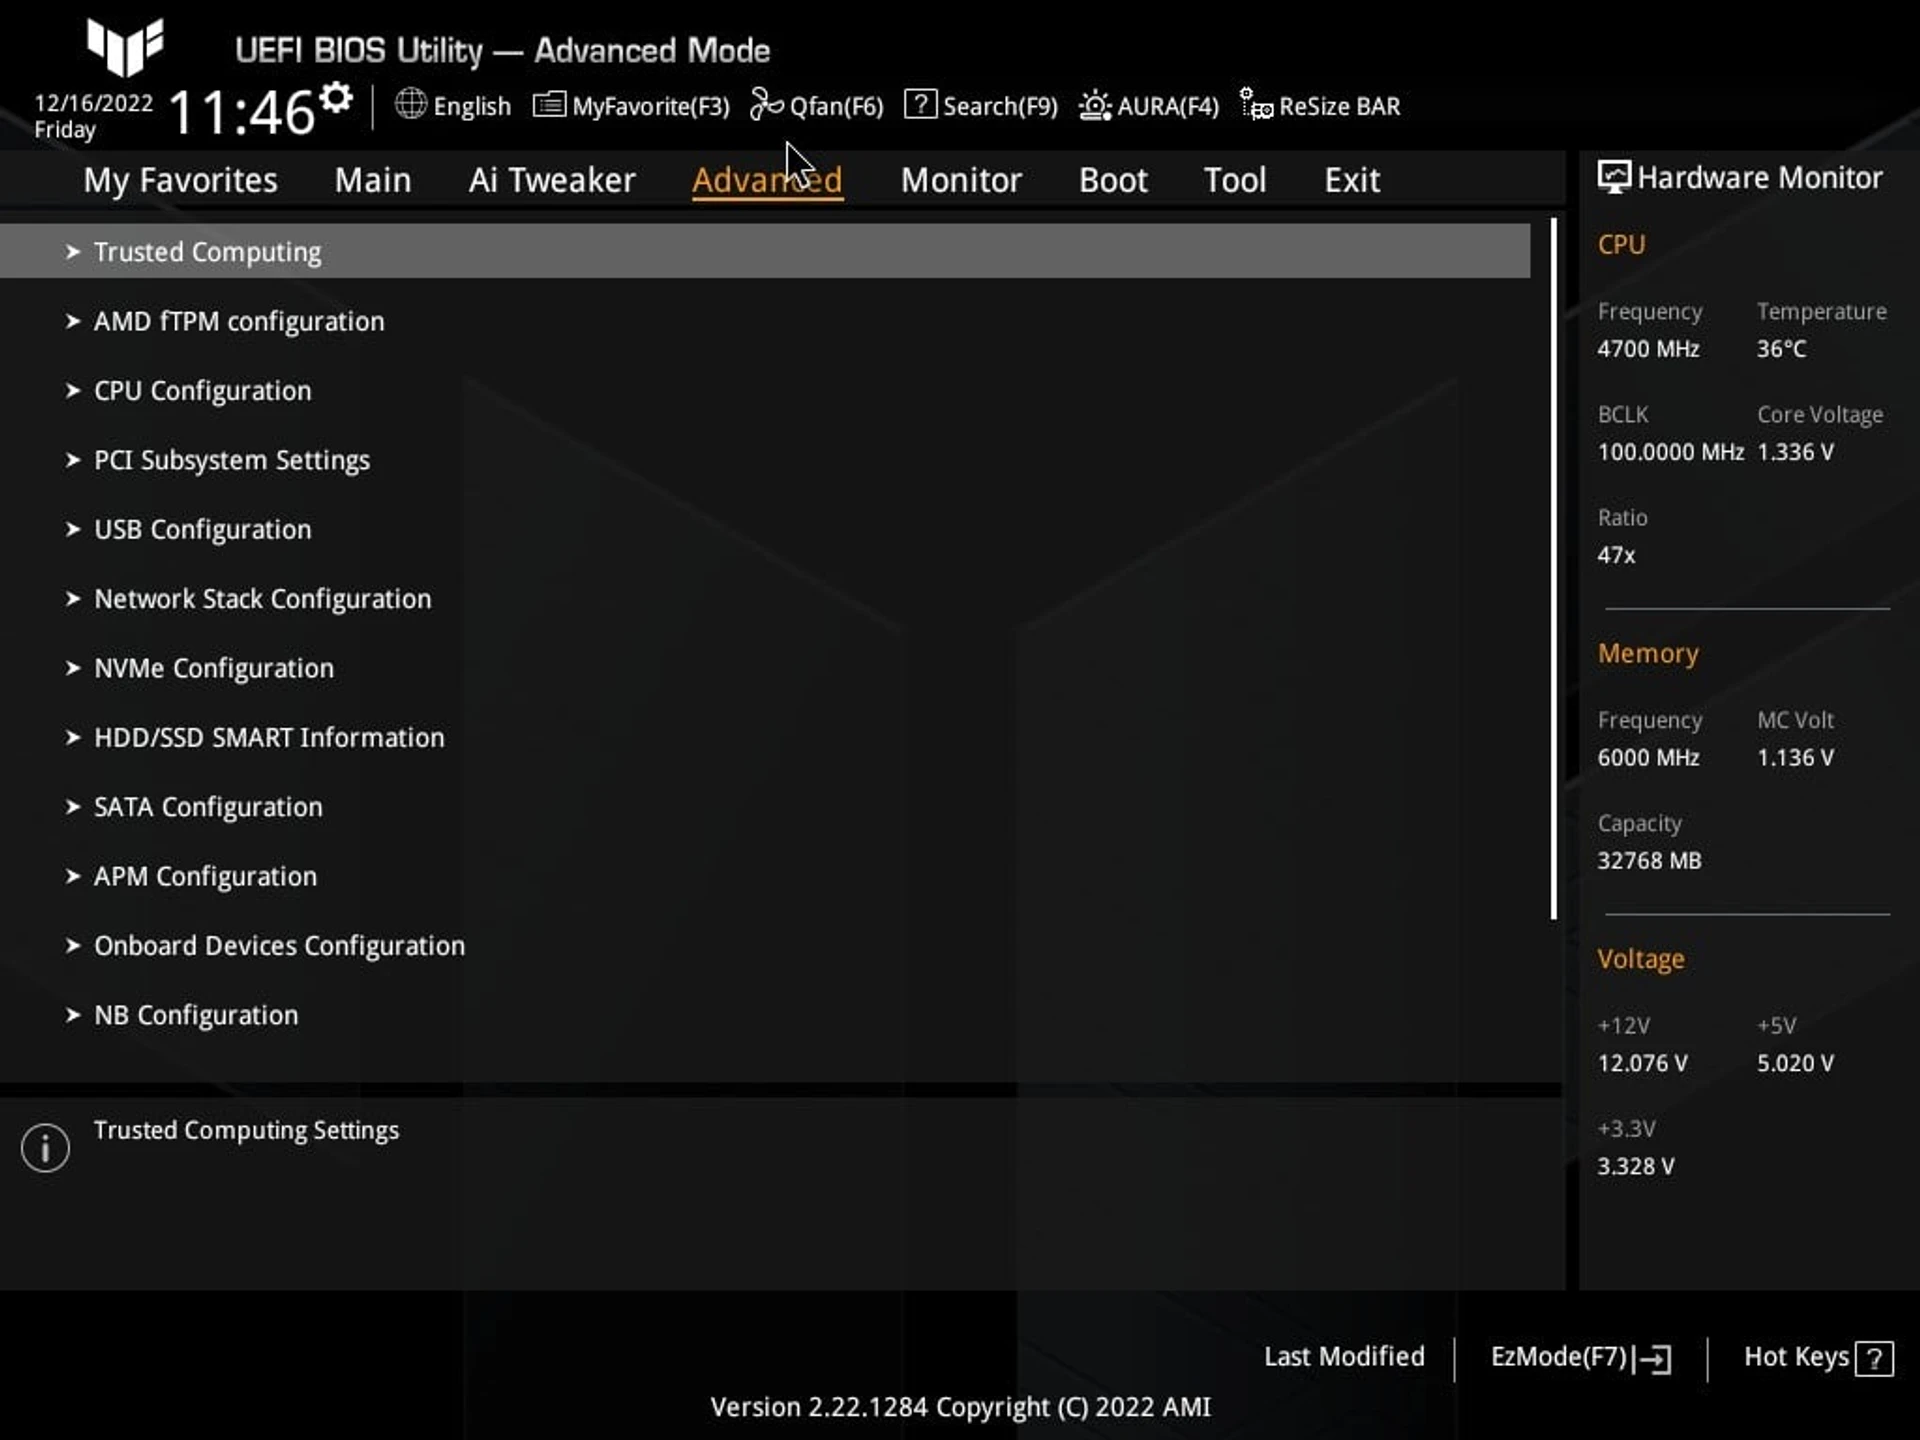The height and width of the screenshot is (1440, 1920).
Task: Click Last Modified button
Action: 1344,1357
